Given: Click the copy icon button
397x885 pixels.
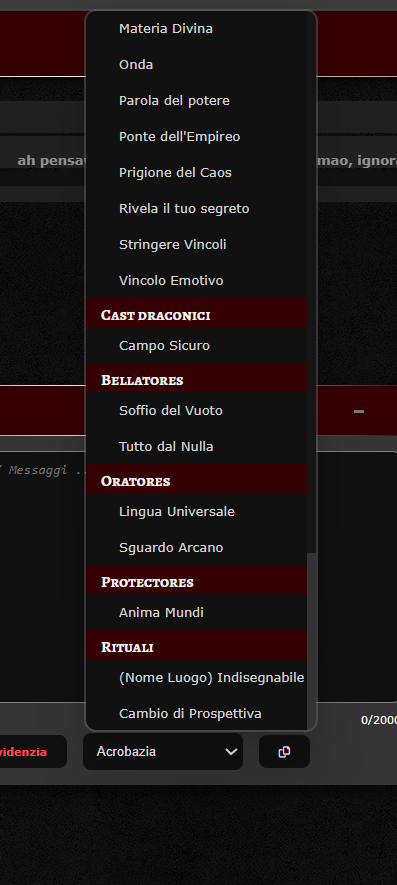Looking at the screenshot, I should (x=284, y=751).
